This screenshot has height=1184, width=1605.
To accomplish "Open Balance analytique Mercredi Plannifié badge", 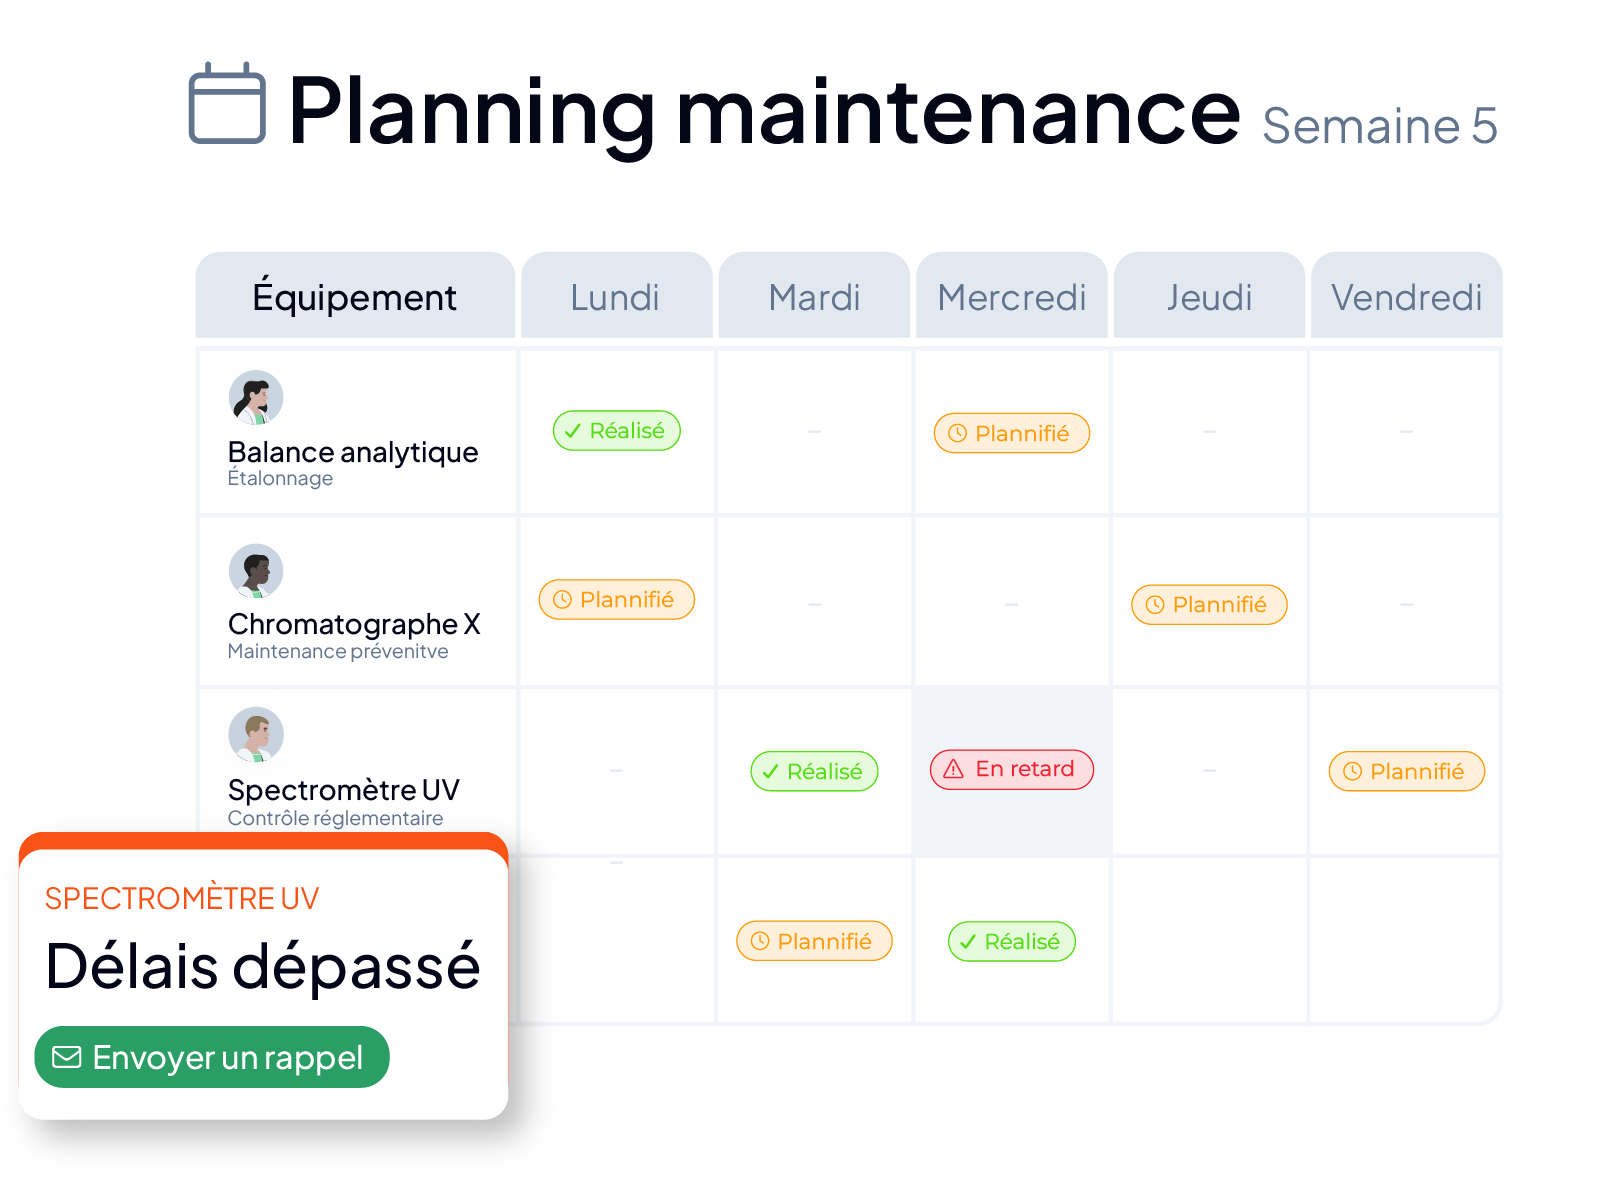I will pos(1012,433).
